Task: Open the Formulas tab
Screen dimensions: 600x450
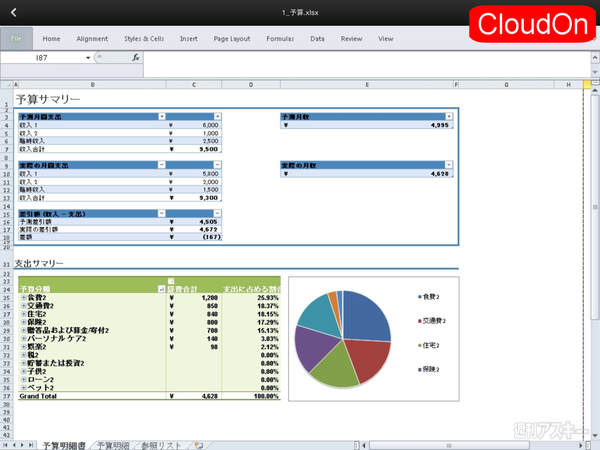Action: 280,39
